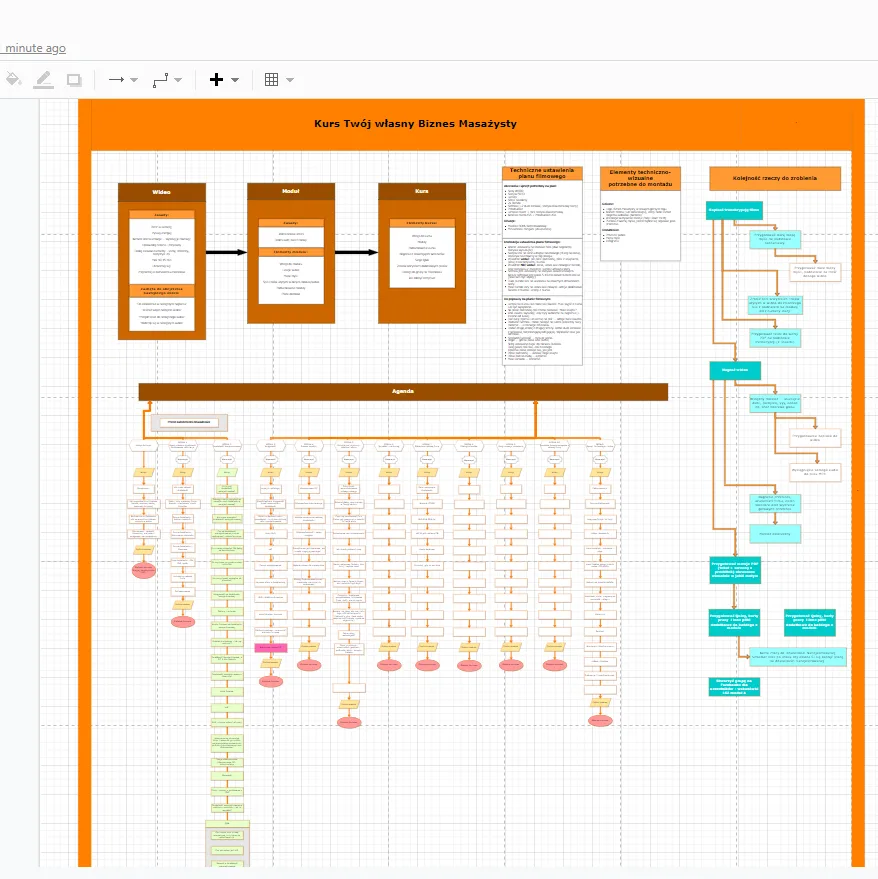Click the Waypoints connector style icon

[160, 80]
